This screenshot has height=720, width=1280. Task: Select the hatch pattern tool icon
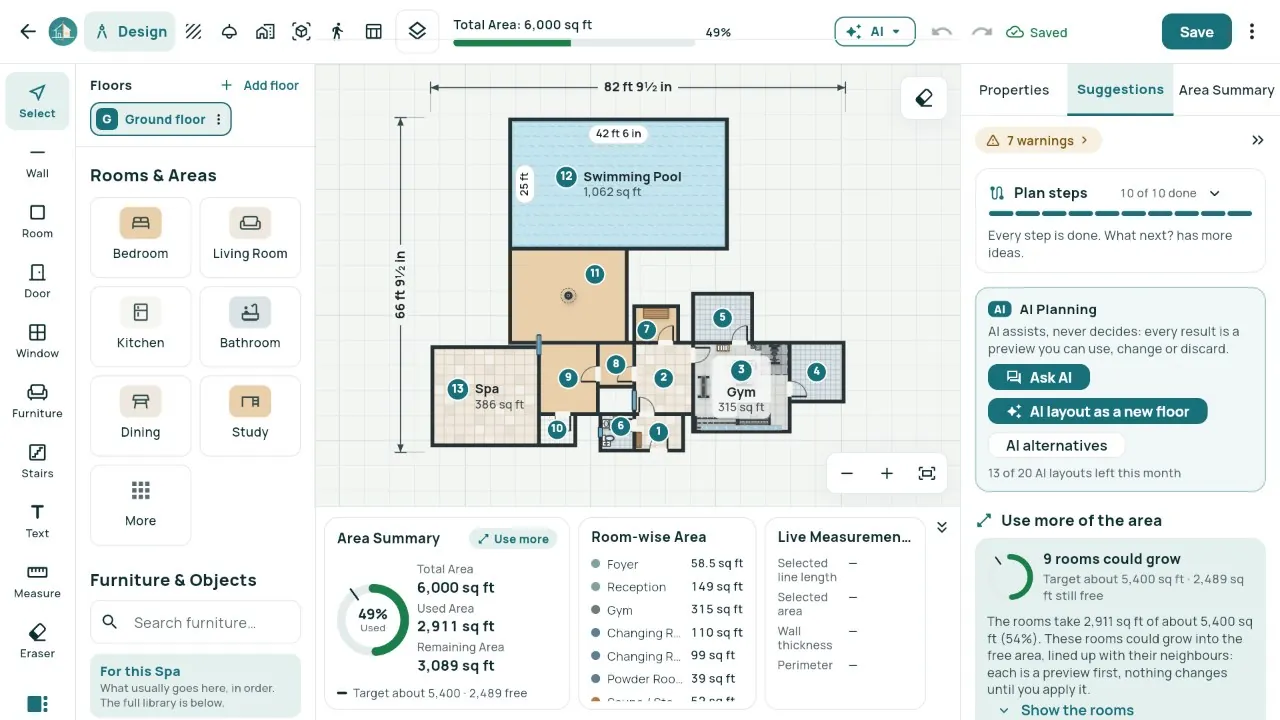194,32
